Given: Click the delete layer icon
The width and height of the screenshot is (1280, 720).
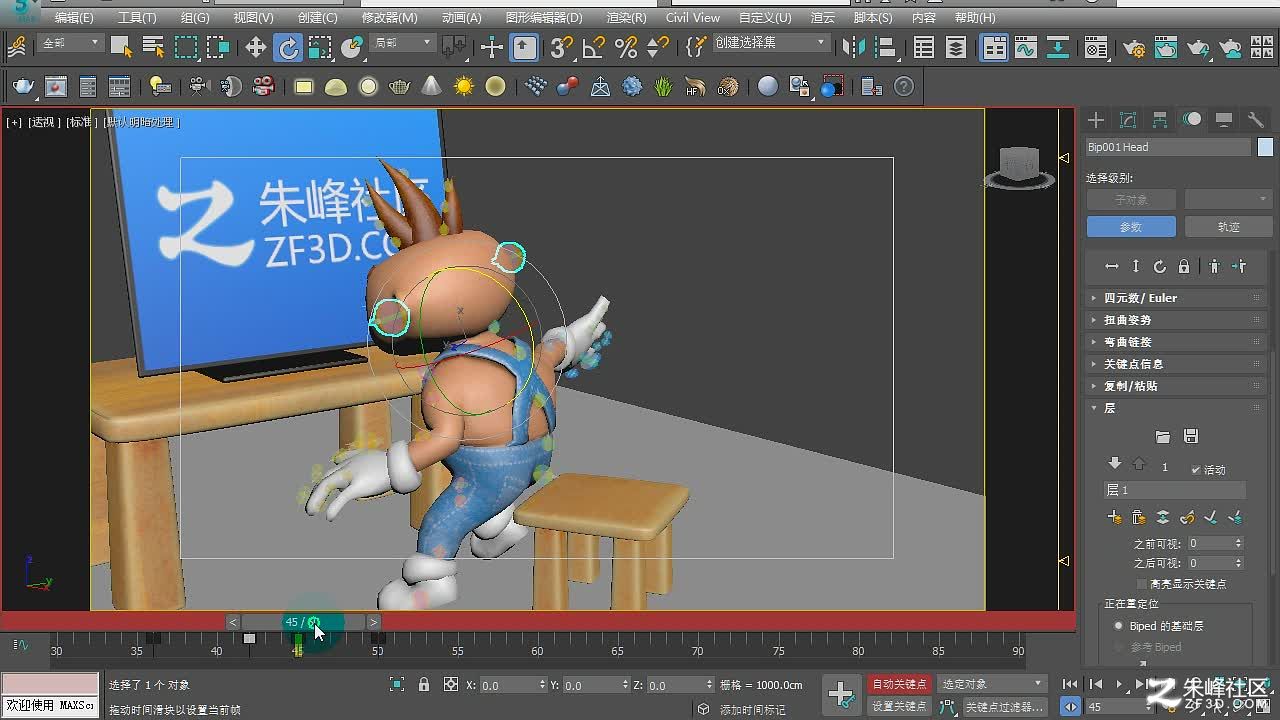Looking at the screenshot, I should [1138, 517].
